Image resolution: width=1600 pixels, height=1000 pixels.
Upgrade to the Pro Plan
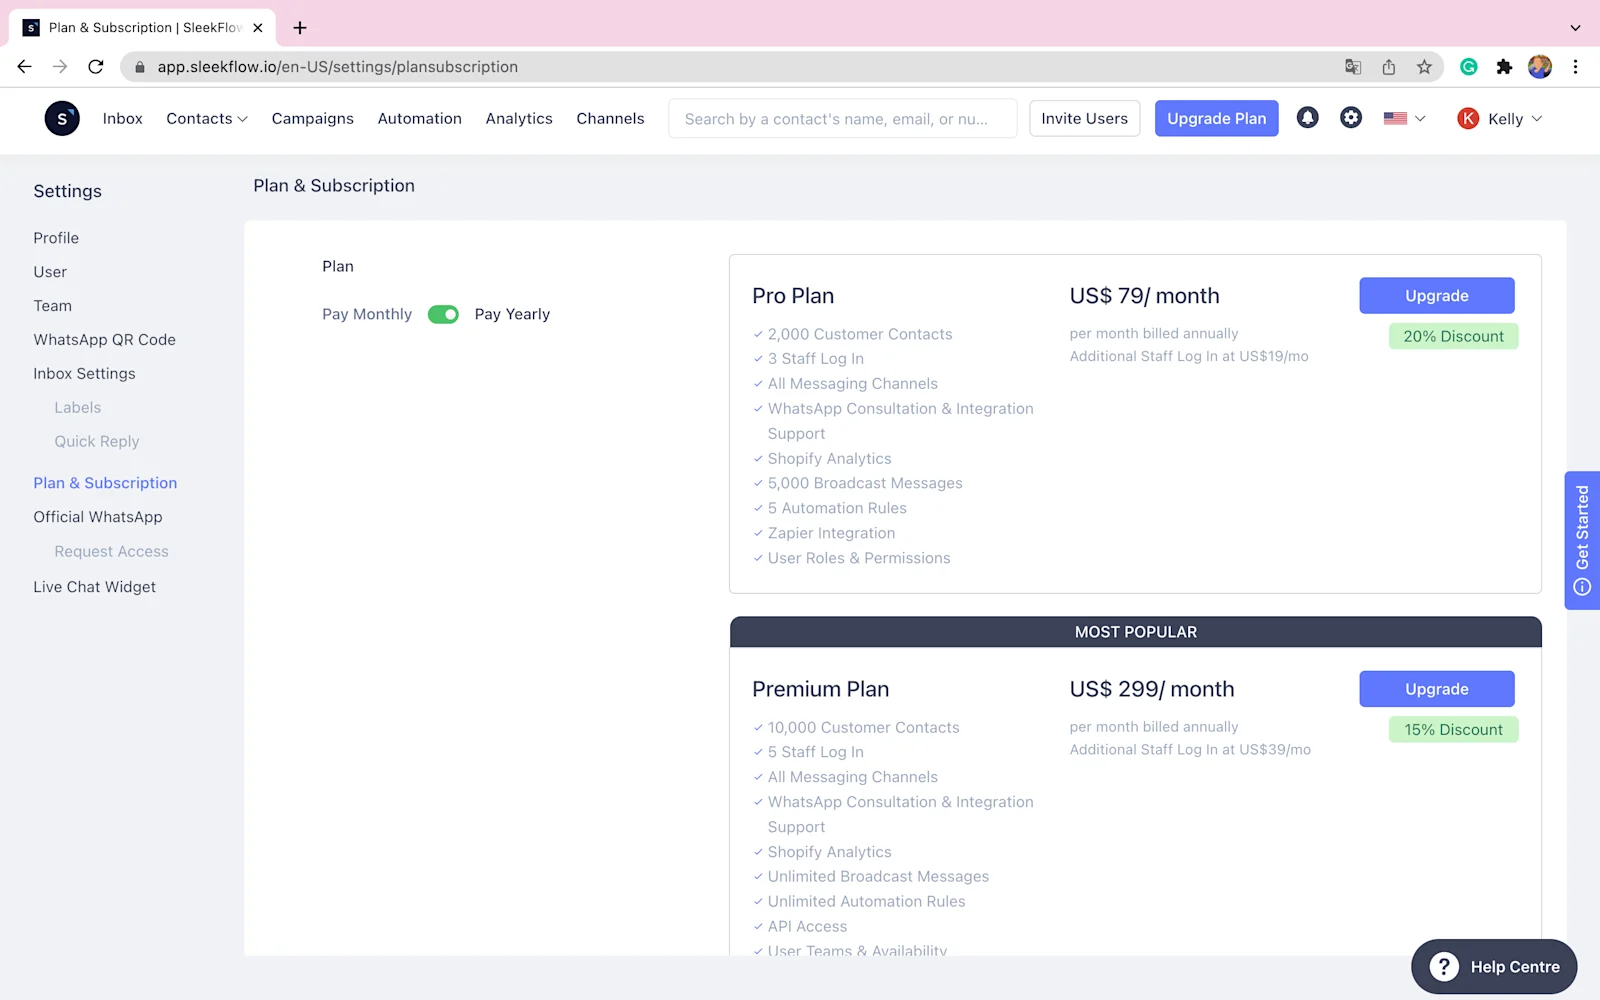(x=1437, y=296)
